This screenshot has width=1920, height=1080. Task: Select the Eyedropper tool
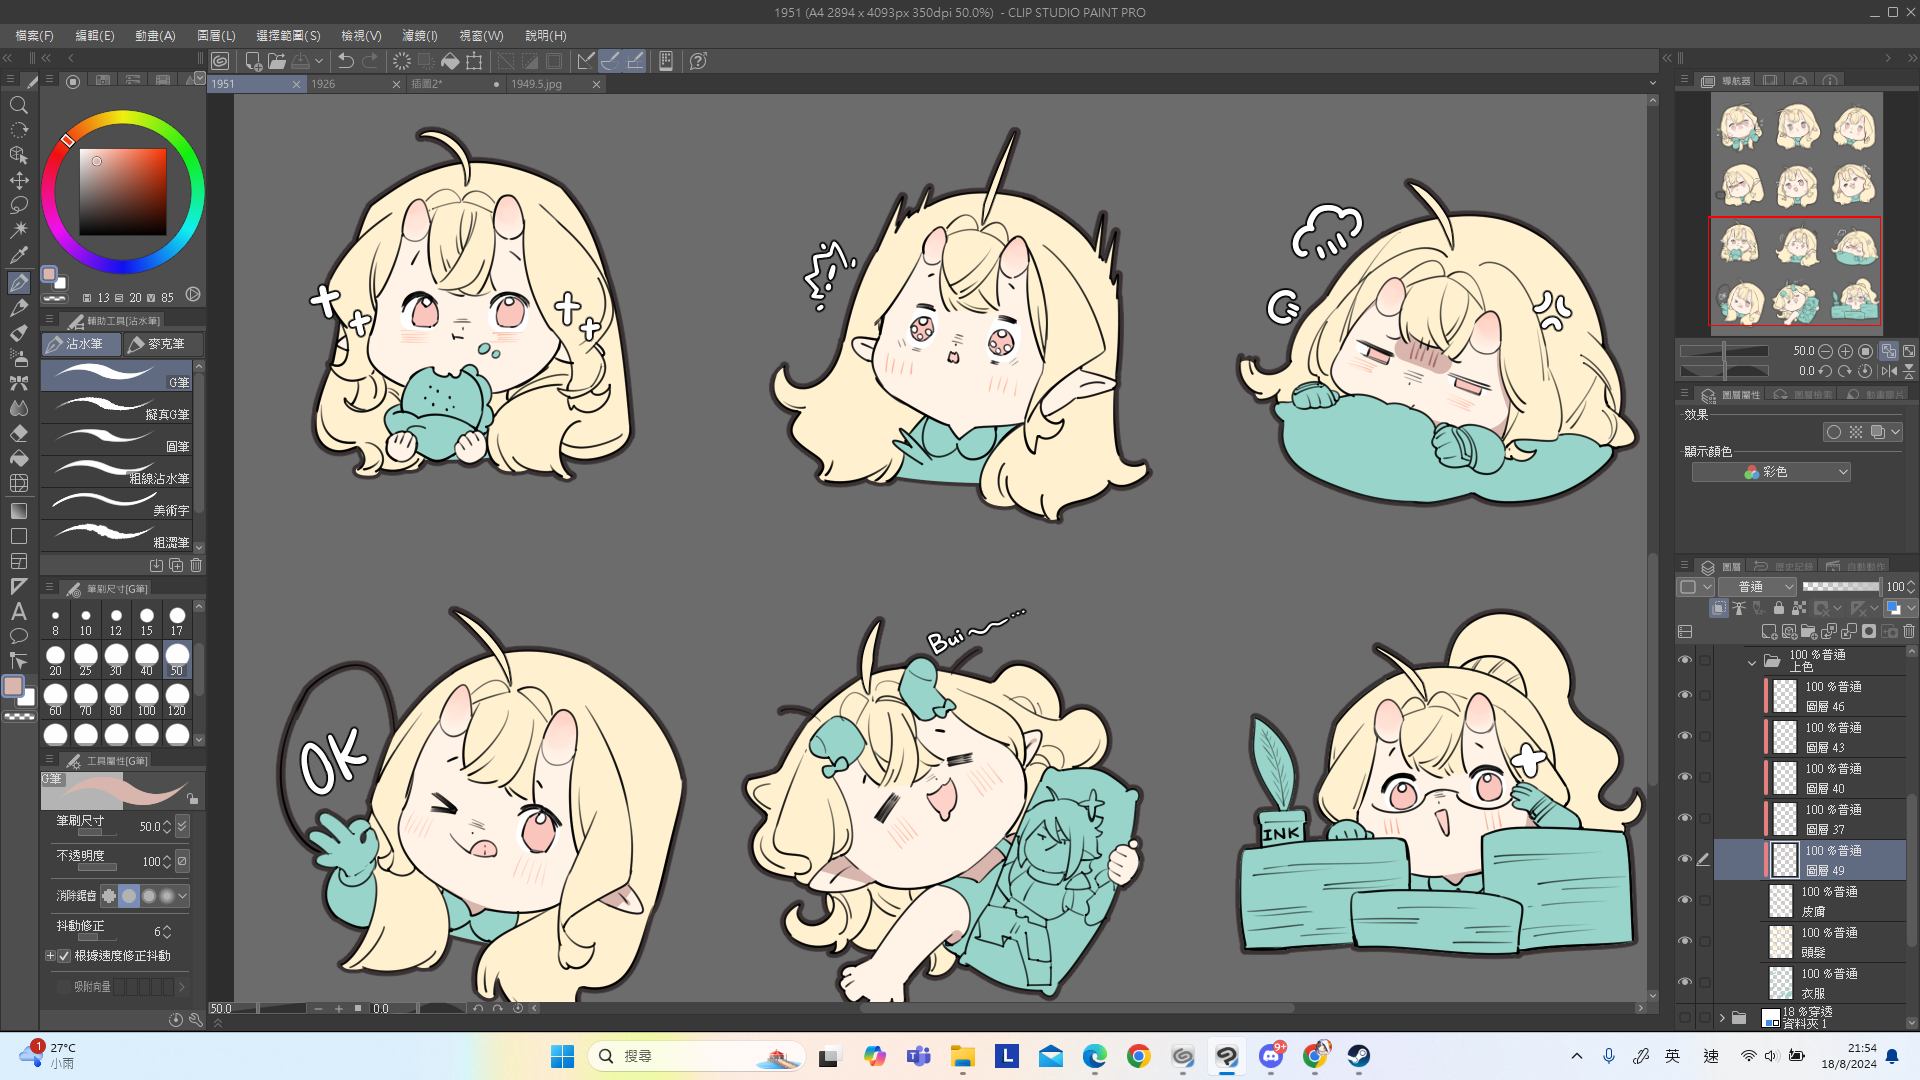pos(18,255)
